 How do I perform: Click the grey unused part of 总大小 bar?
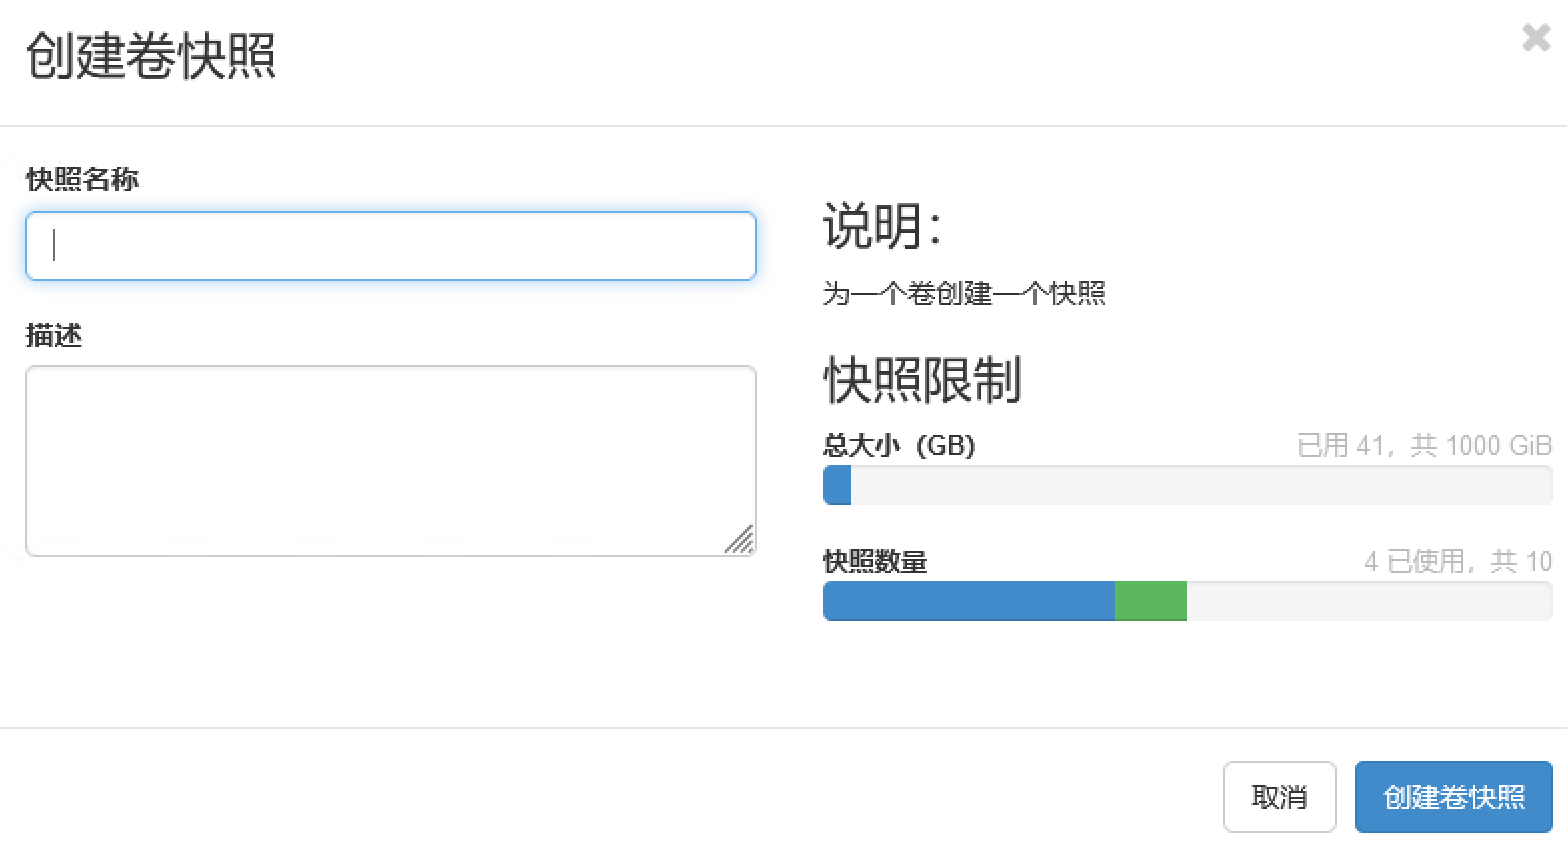(1200, 485)
